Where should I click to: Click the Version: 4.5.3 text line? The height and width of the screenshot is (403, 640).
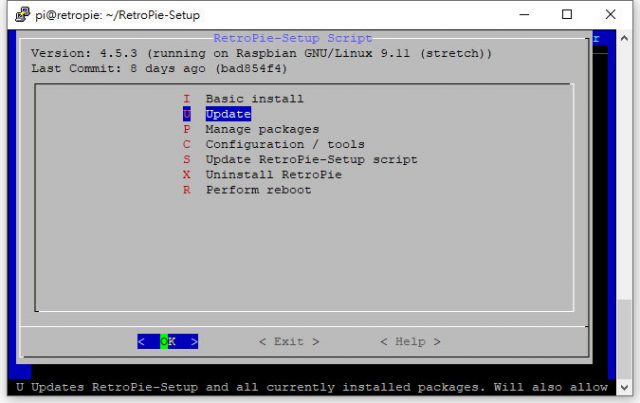[x=262, y=53]
